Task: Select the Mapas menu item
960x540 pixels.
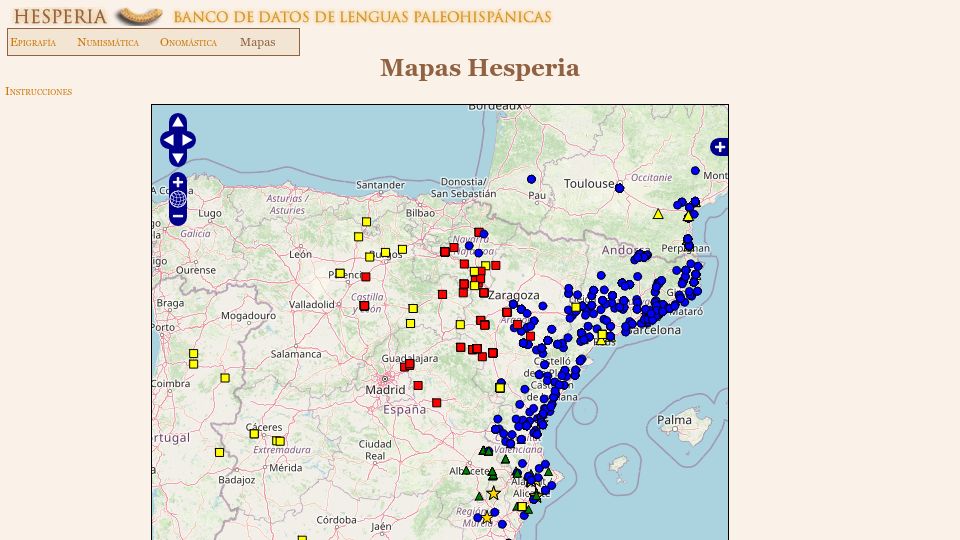Action: coord(258,42)
